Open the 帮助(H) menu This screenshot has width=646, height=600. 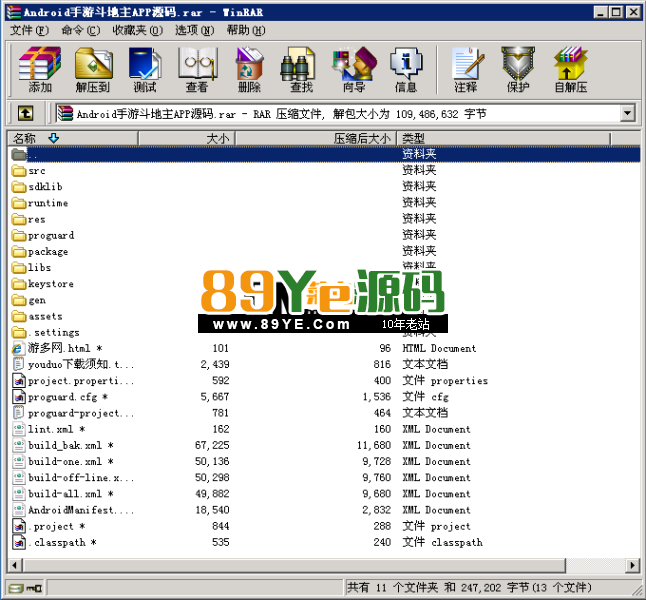246,30
